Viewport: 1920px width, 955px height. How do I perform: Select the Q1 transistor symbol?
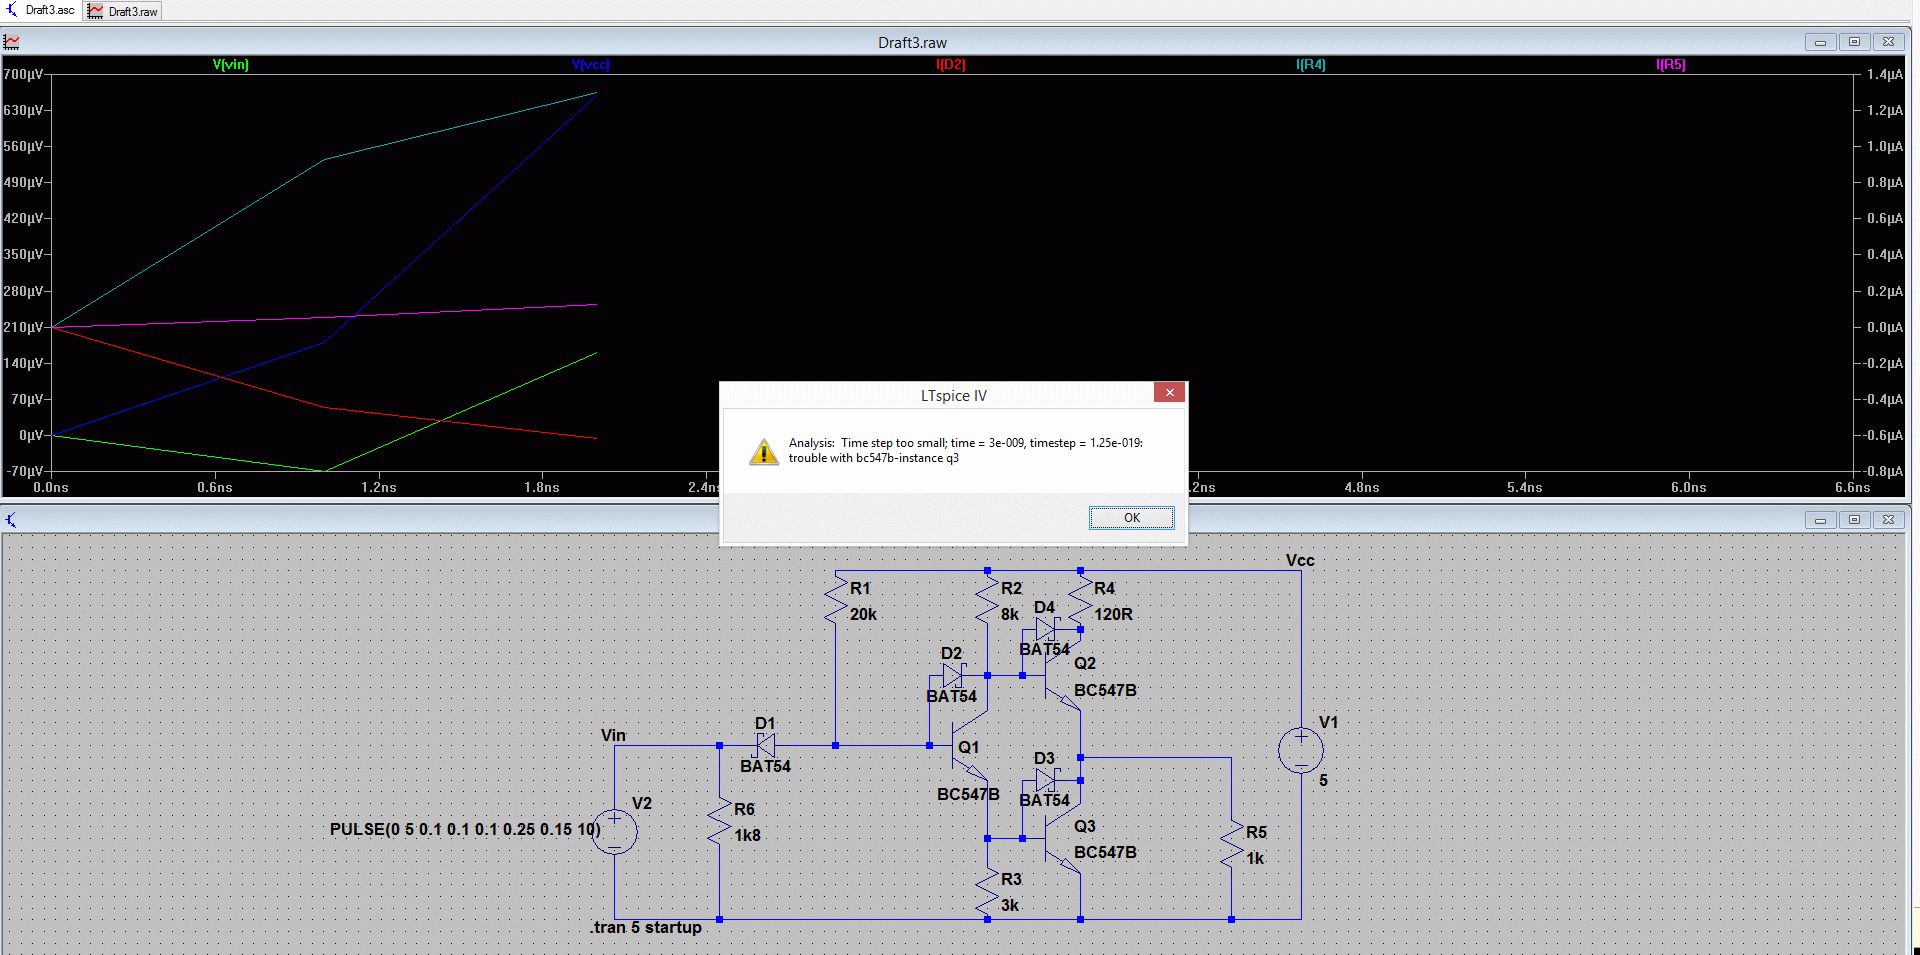962,746
